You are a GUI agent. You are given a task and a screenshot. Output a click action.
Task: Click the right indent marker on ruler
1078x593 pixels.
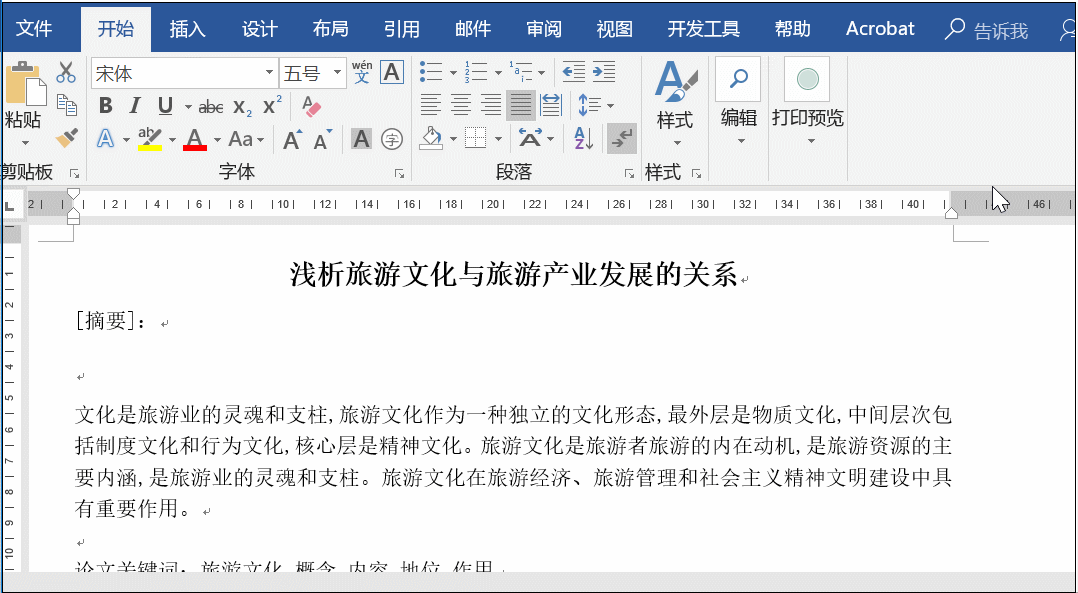[952, 214]
